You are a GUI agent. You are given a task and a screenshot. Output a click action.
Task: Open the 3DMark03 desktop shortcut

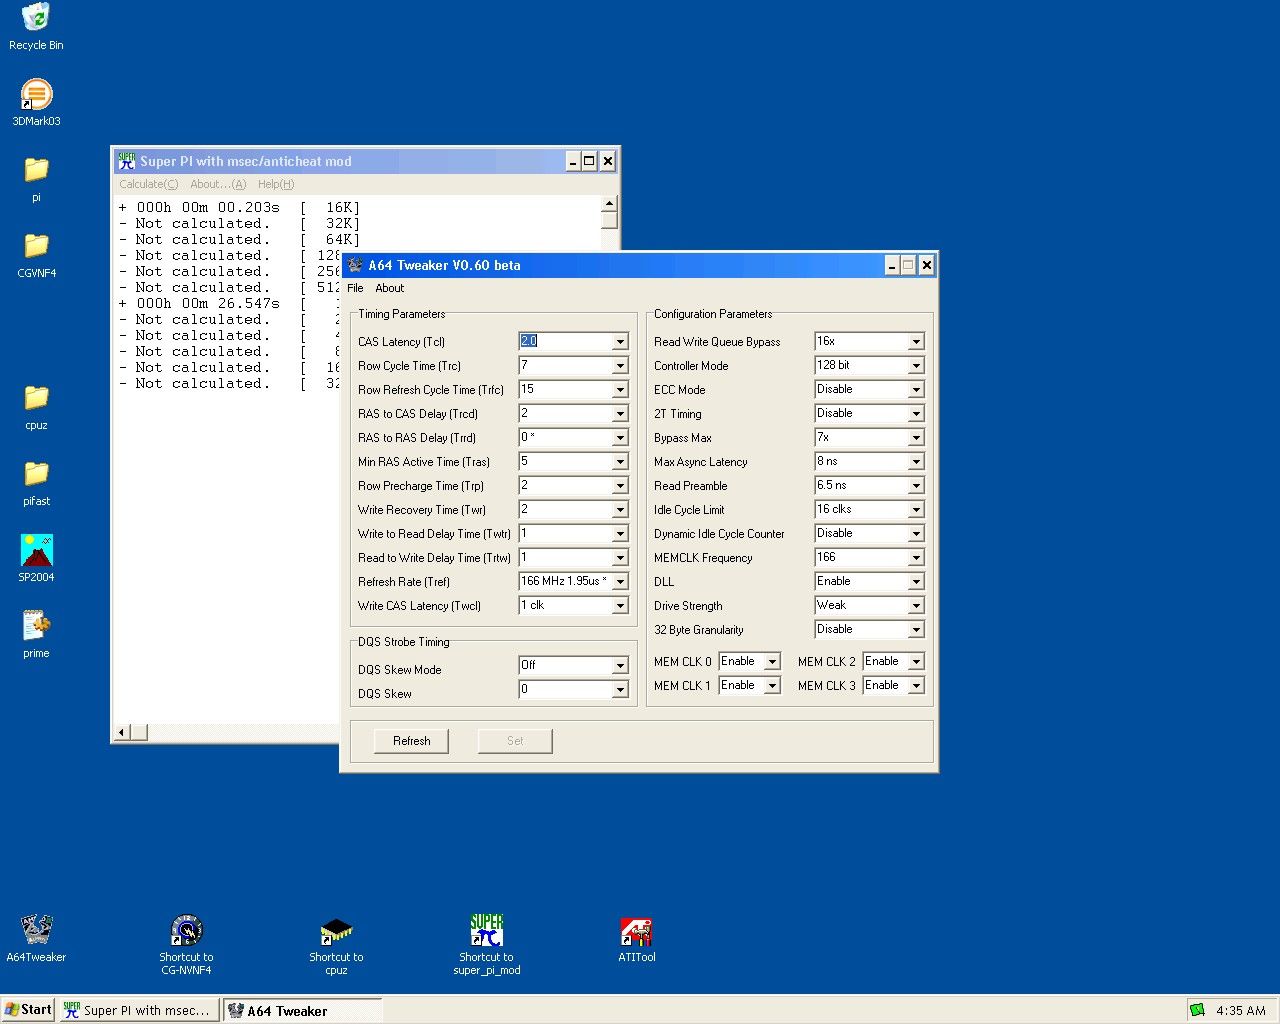coord(36,96)
